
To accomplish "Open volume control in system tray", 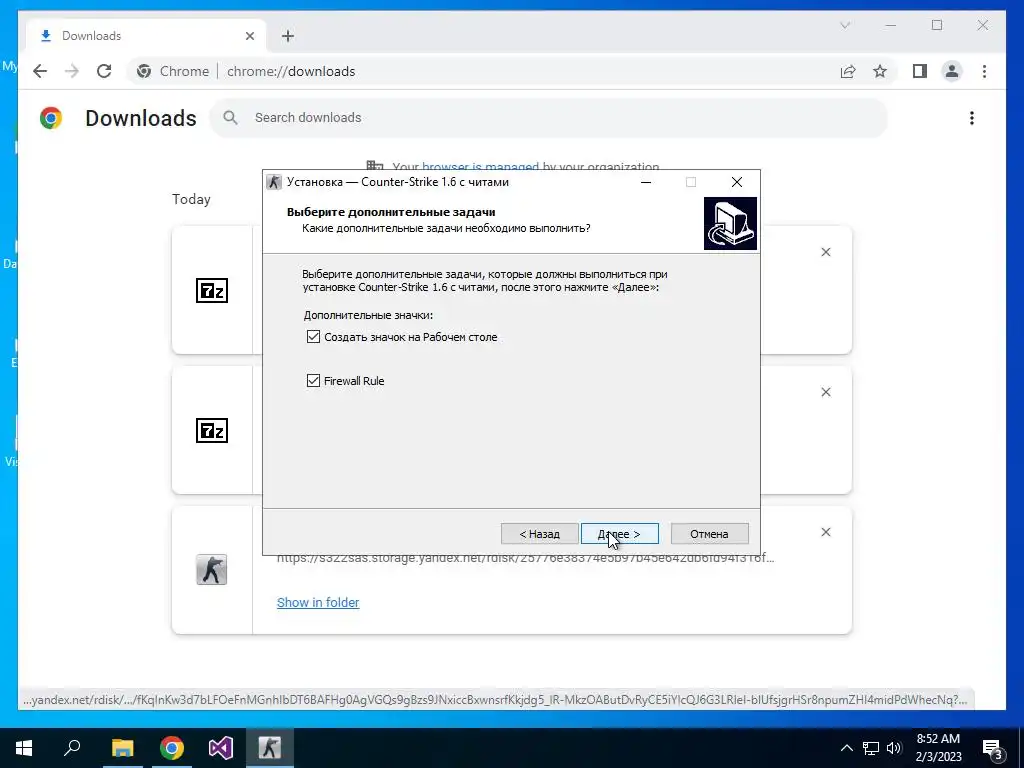I will click(x=894, y=748).
